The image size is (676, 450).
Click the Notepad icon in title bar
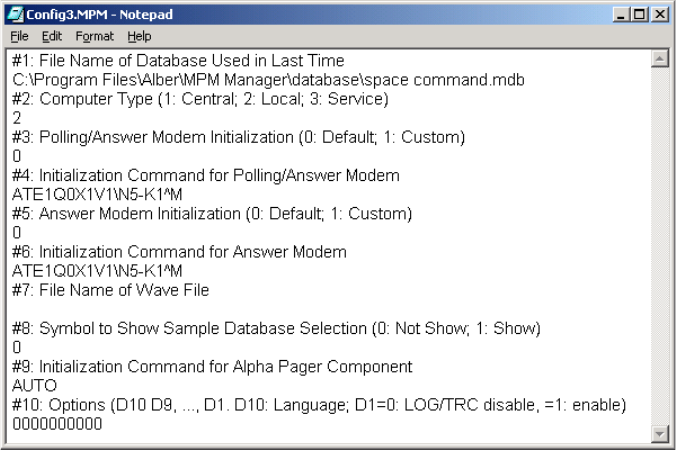[x=16, y=15]
